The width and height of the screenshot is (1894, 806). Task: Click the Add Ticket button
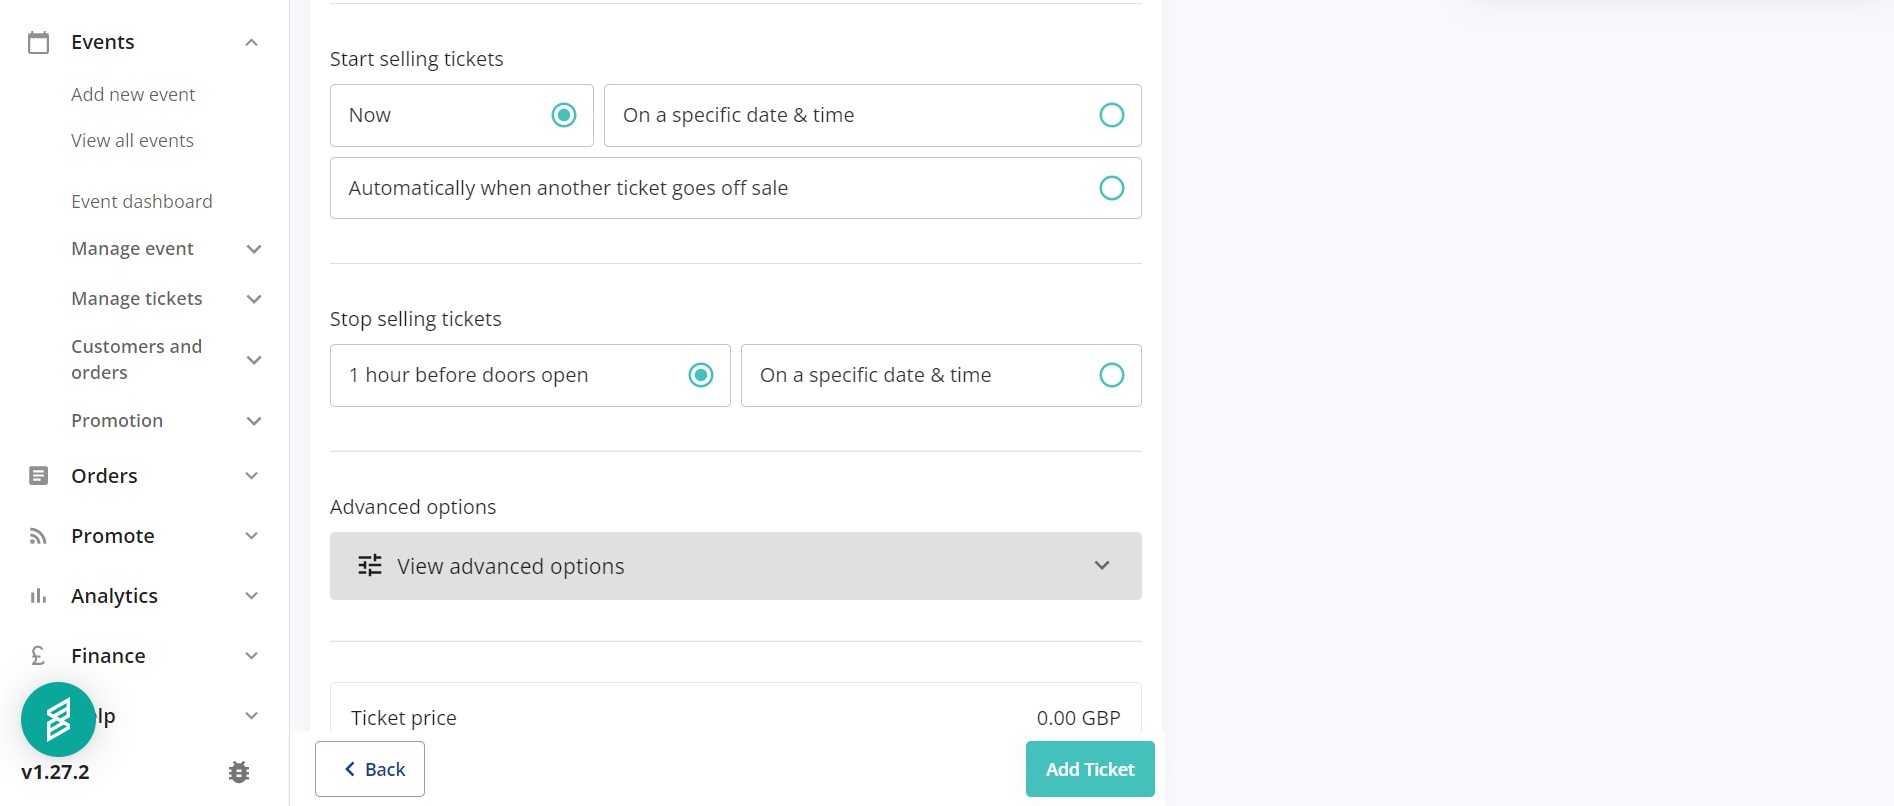1089,769
